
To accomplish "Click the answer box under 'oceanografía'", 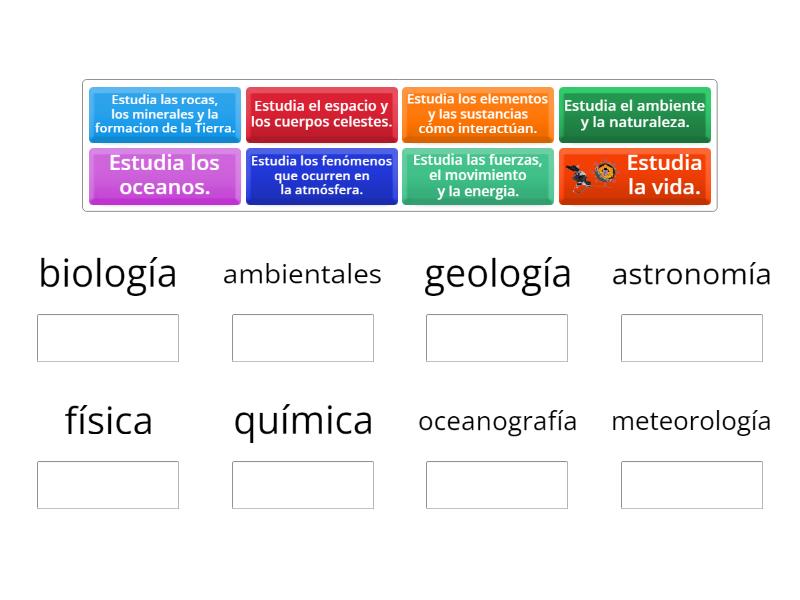I will (x=497, y=485).
